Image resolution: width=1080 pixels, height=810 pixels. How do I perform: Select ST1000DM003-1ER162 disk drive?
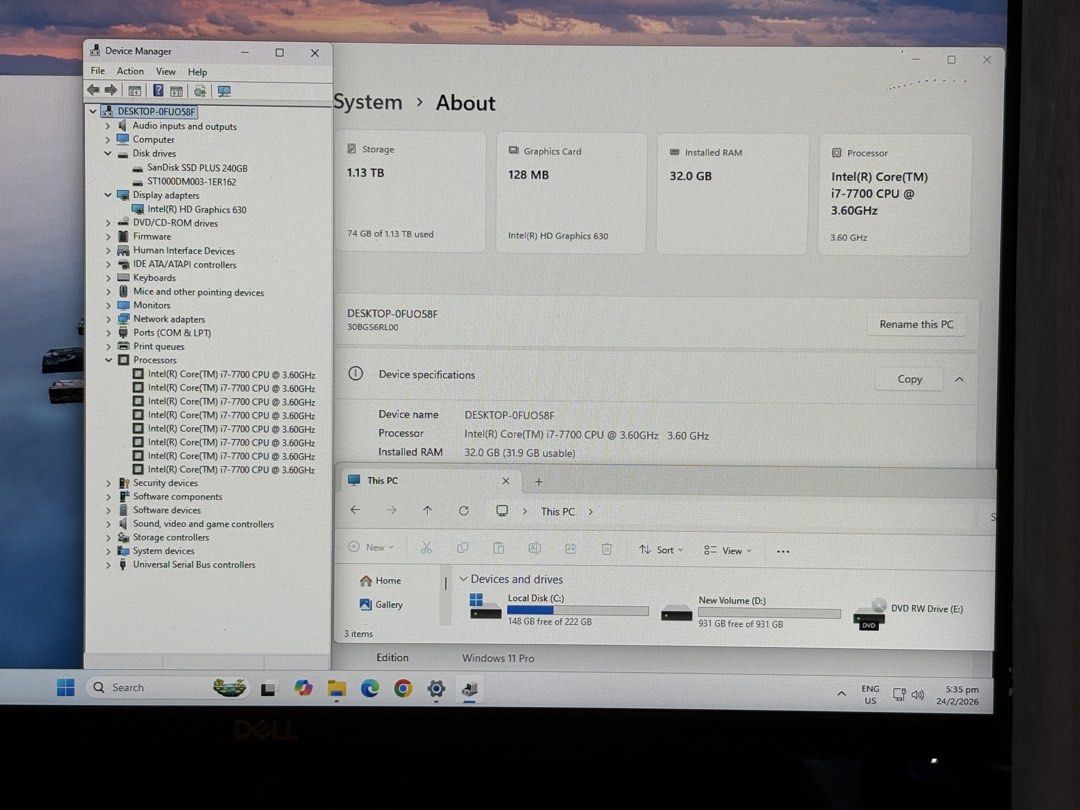(x=191, y=182)
